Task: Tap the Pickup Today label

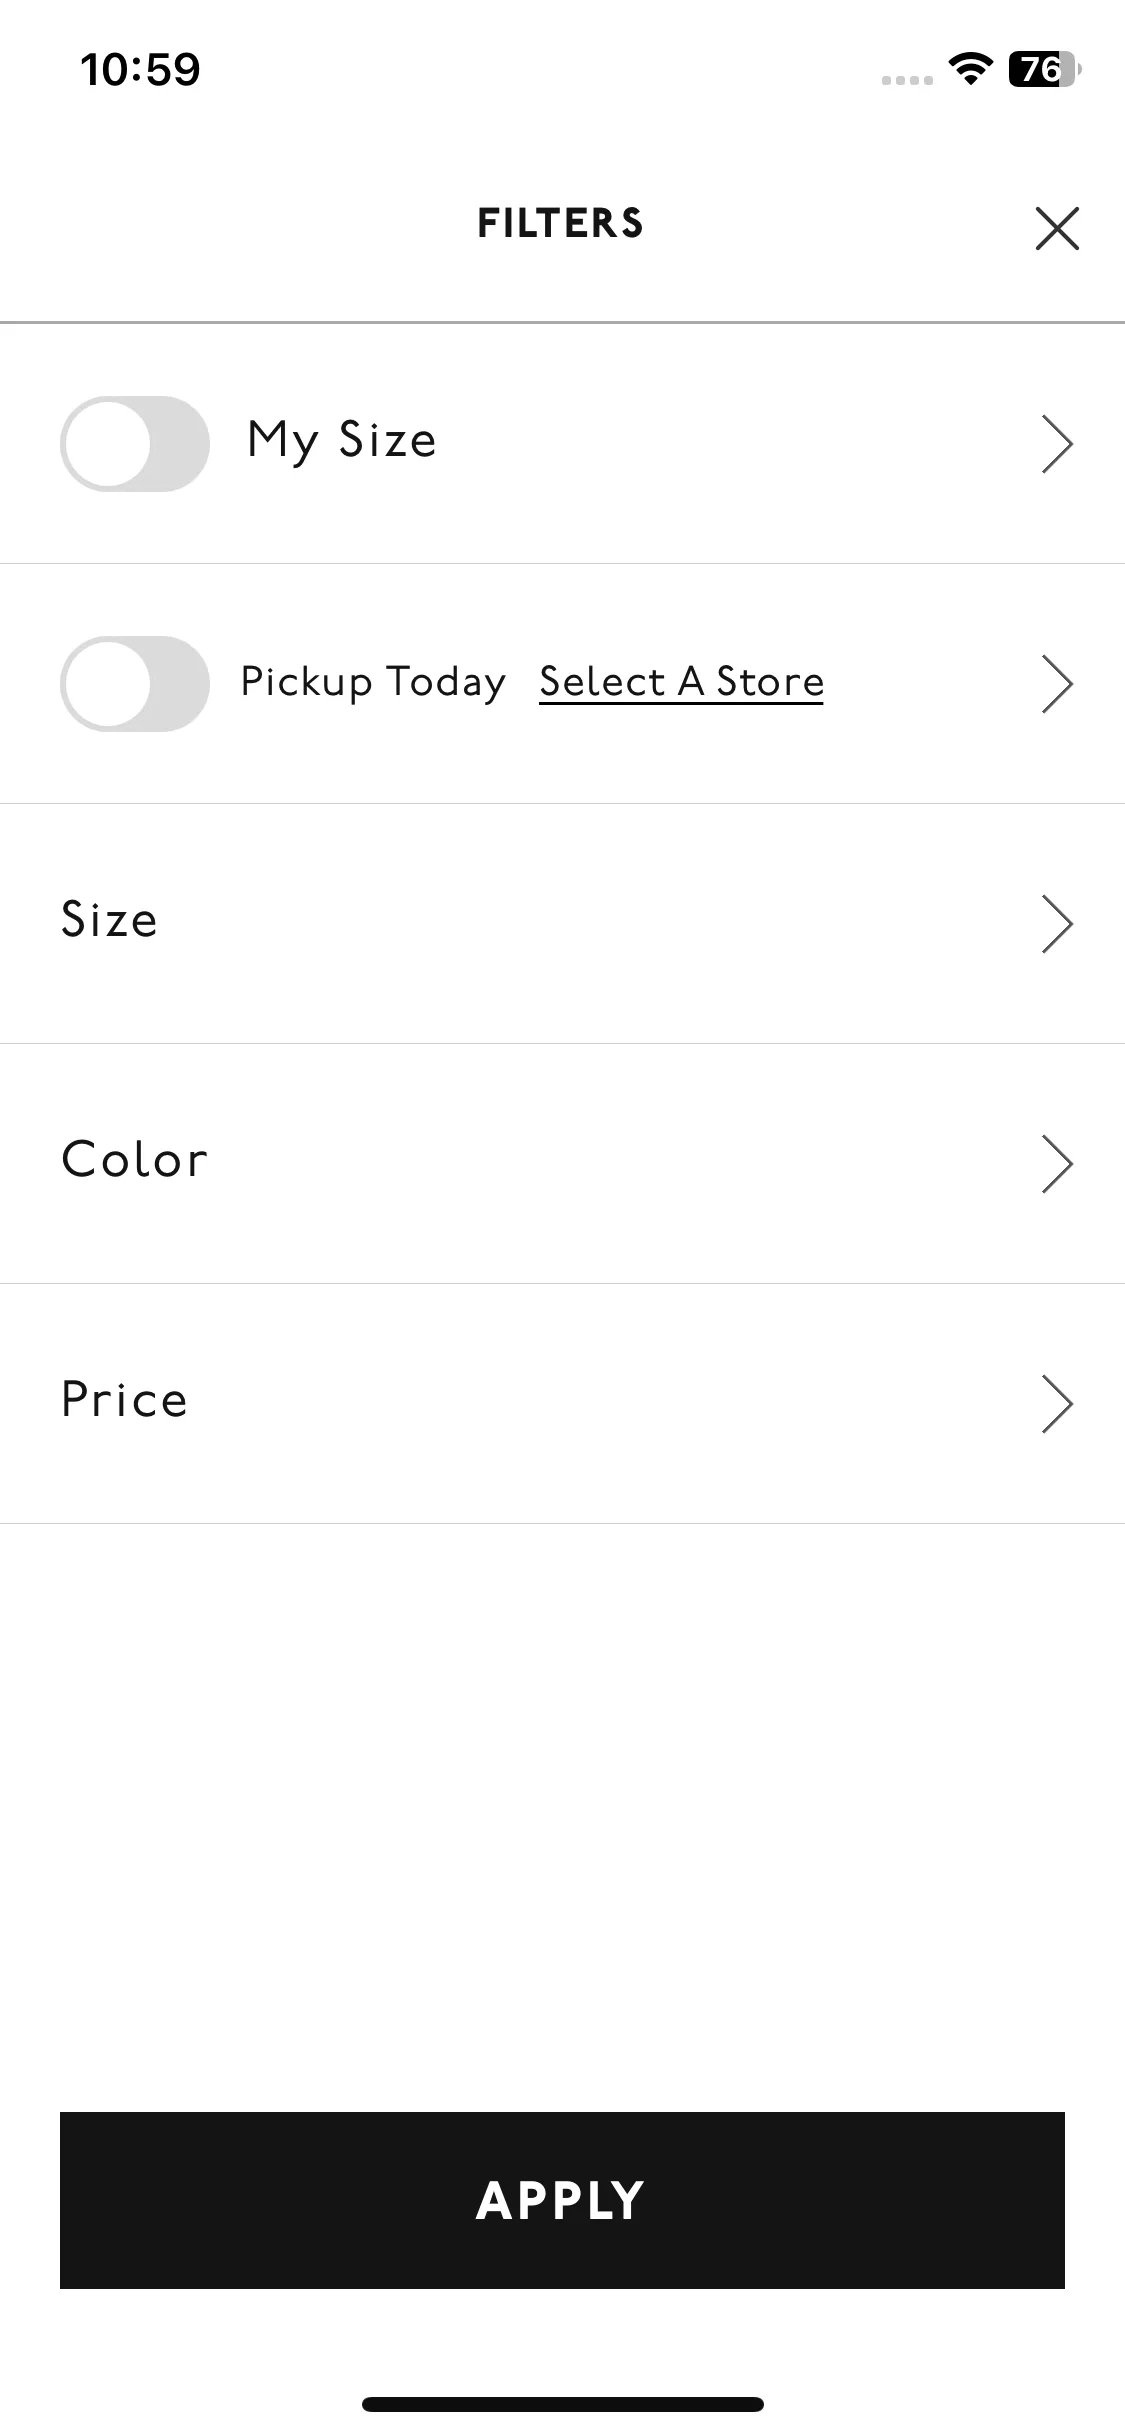Action: tap(373, 683)
